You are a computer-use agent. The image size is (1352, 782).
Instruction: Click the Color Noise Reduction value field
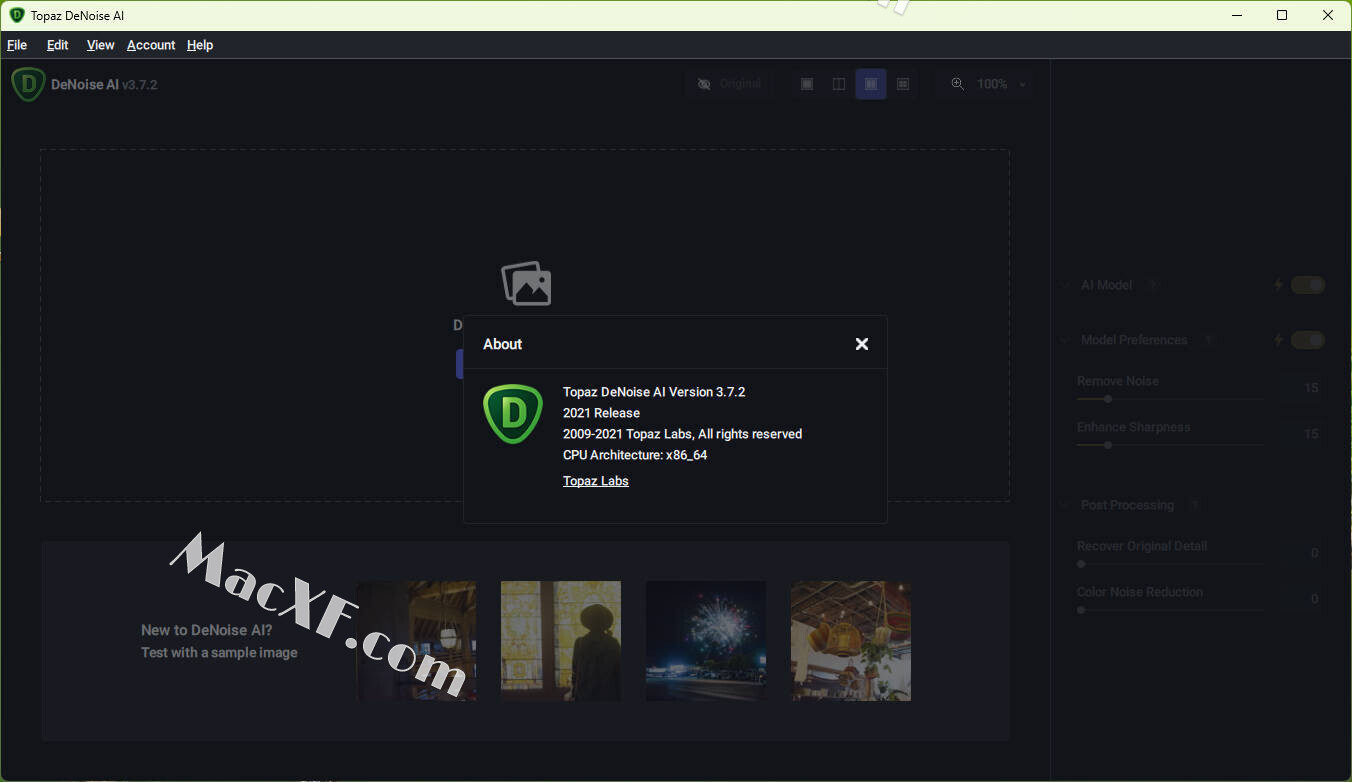[1304, 599]
